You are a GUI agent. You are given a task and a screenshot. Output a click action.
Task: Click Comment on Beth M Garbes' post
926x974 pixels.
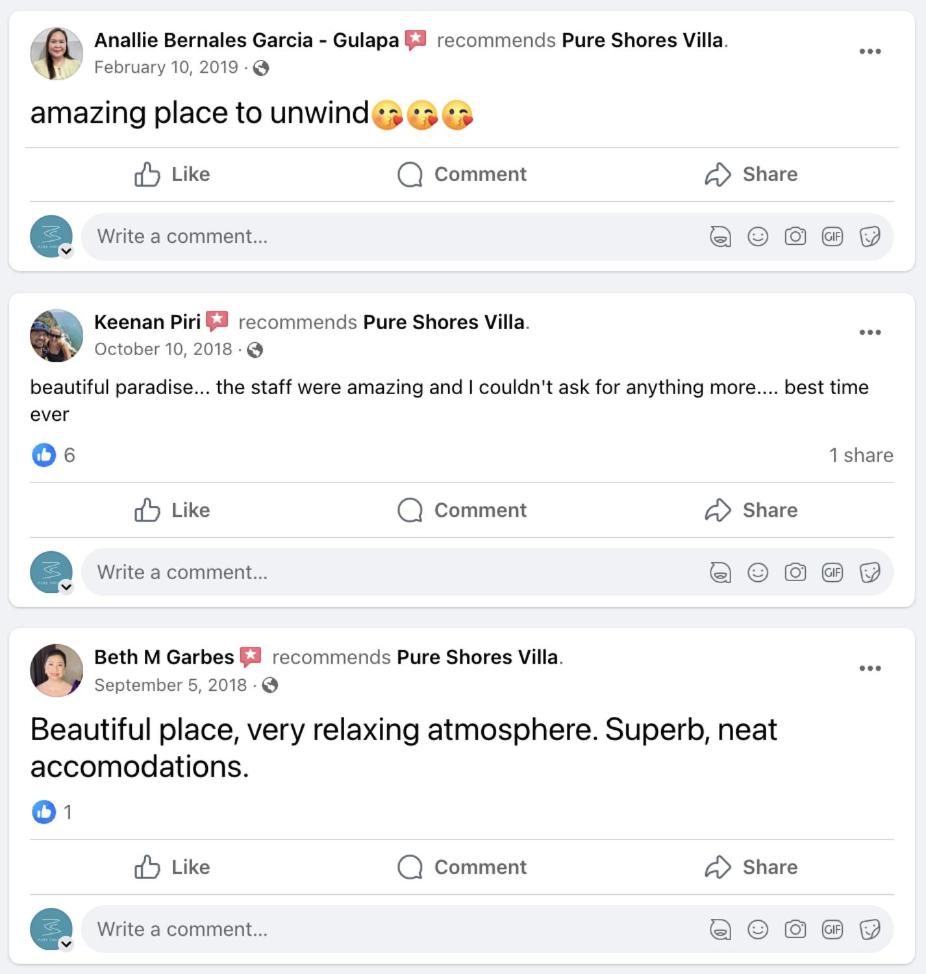click(462, 867)
